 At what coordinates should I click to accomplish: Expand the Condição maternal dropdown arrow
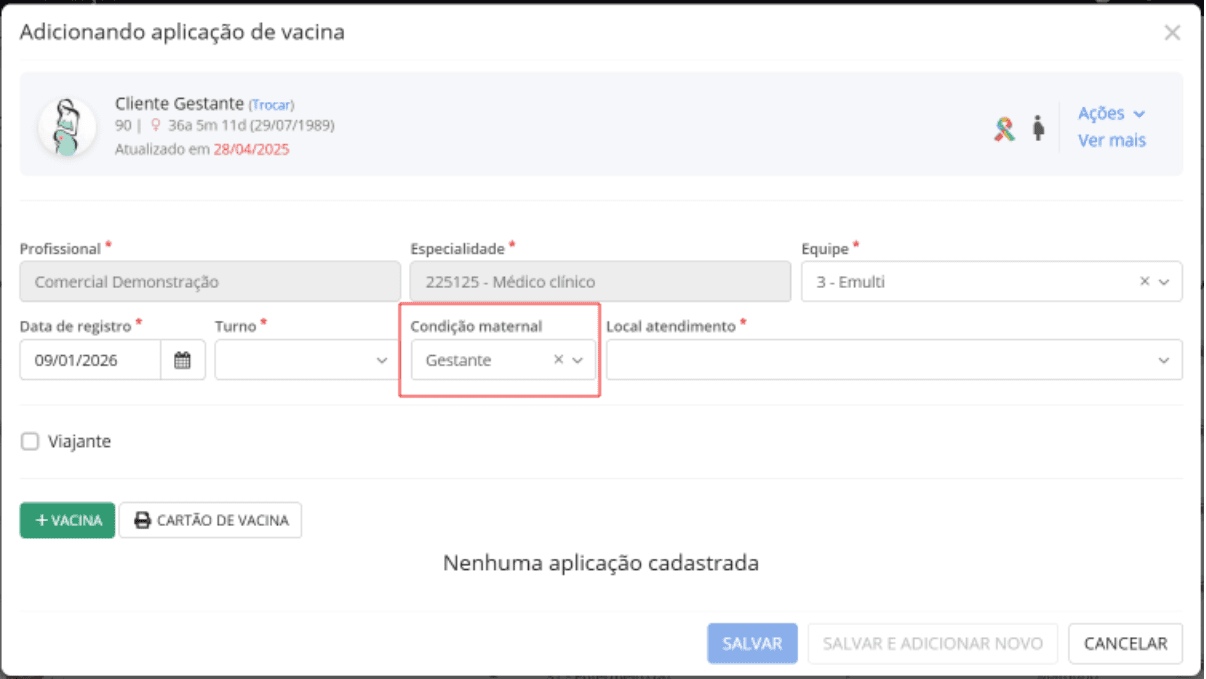coord(578,361)
